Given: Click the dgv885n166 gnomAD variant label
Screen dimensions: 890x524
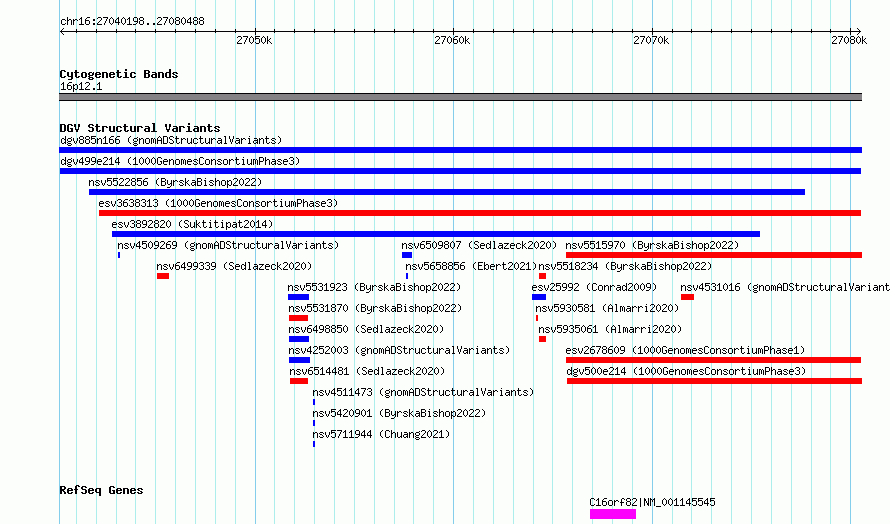Looking at the screenshot, I should point(171,140).
